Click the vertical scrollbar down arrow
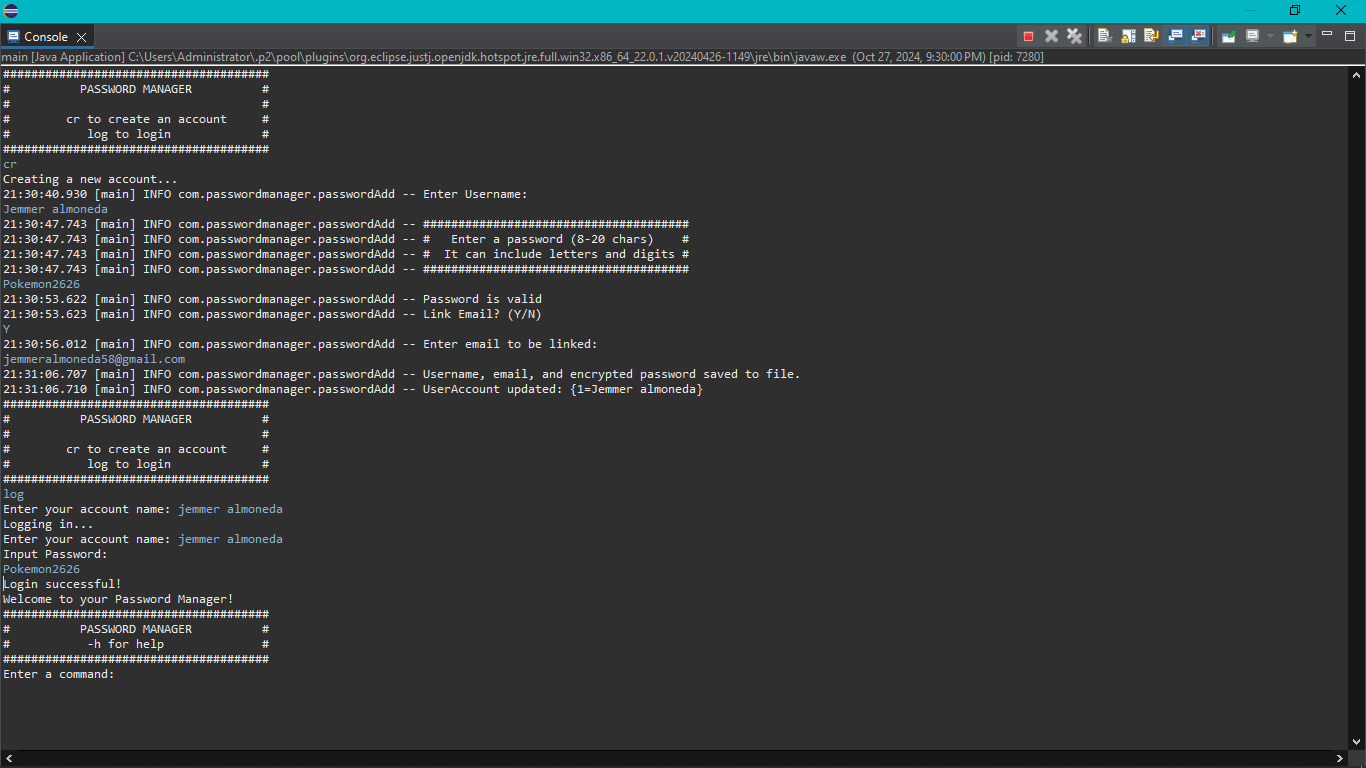Image resolution: width=1366 pixels, height=768 pixels. click(1356, 741)
